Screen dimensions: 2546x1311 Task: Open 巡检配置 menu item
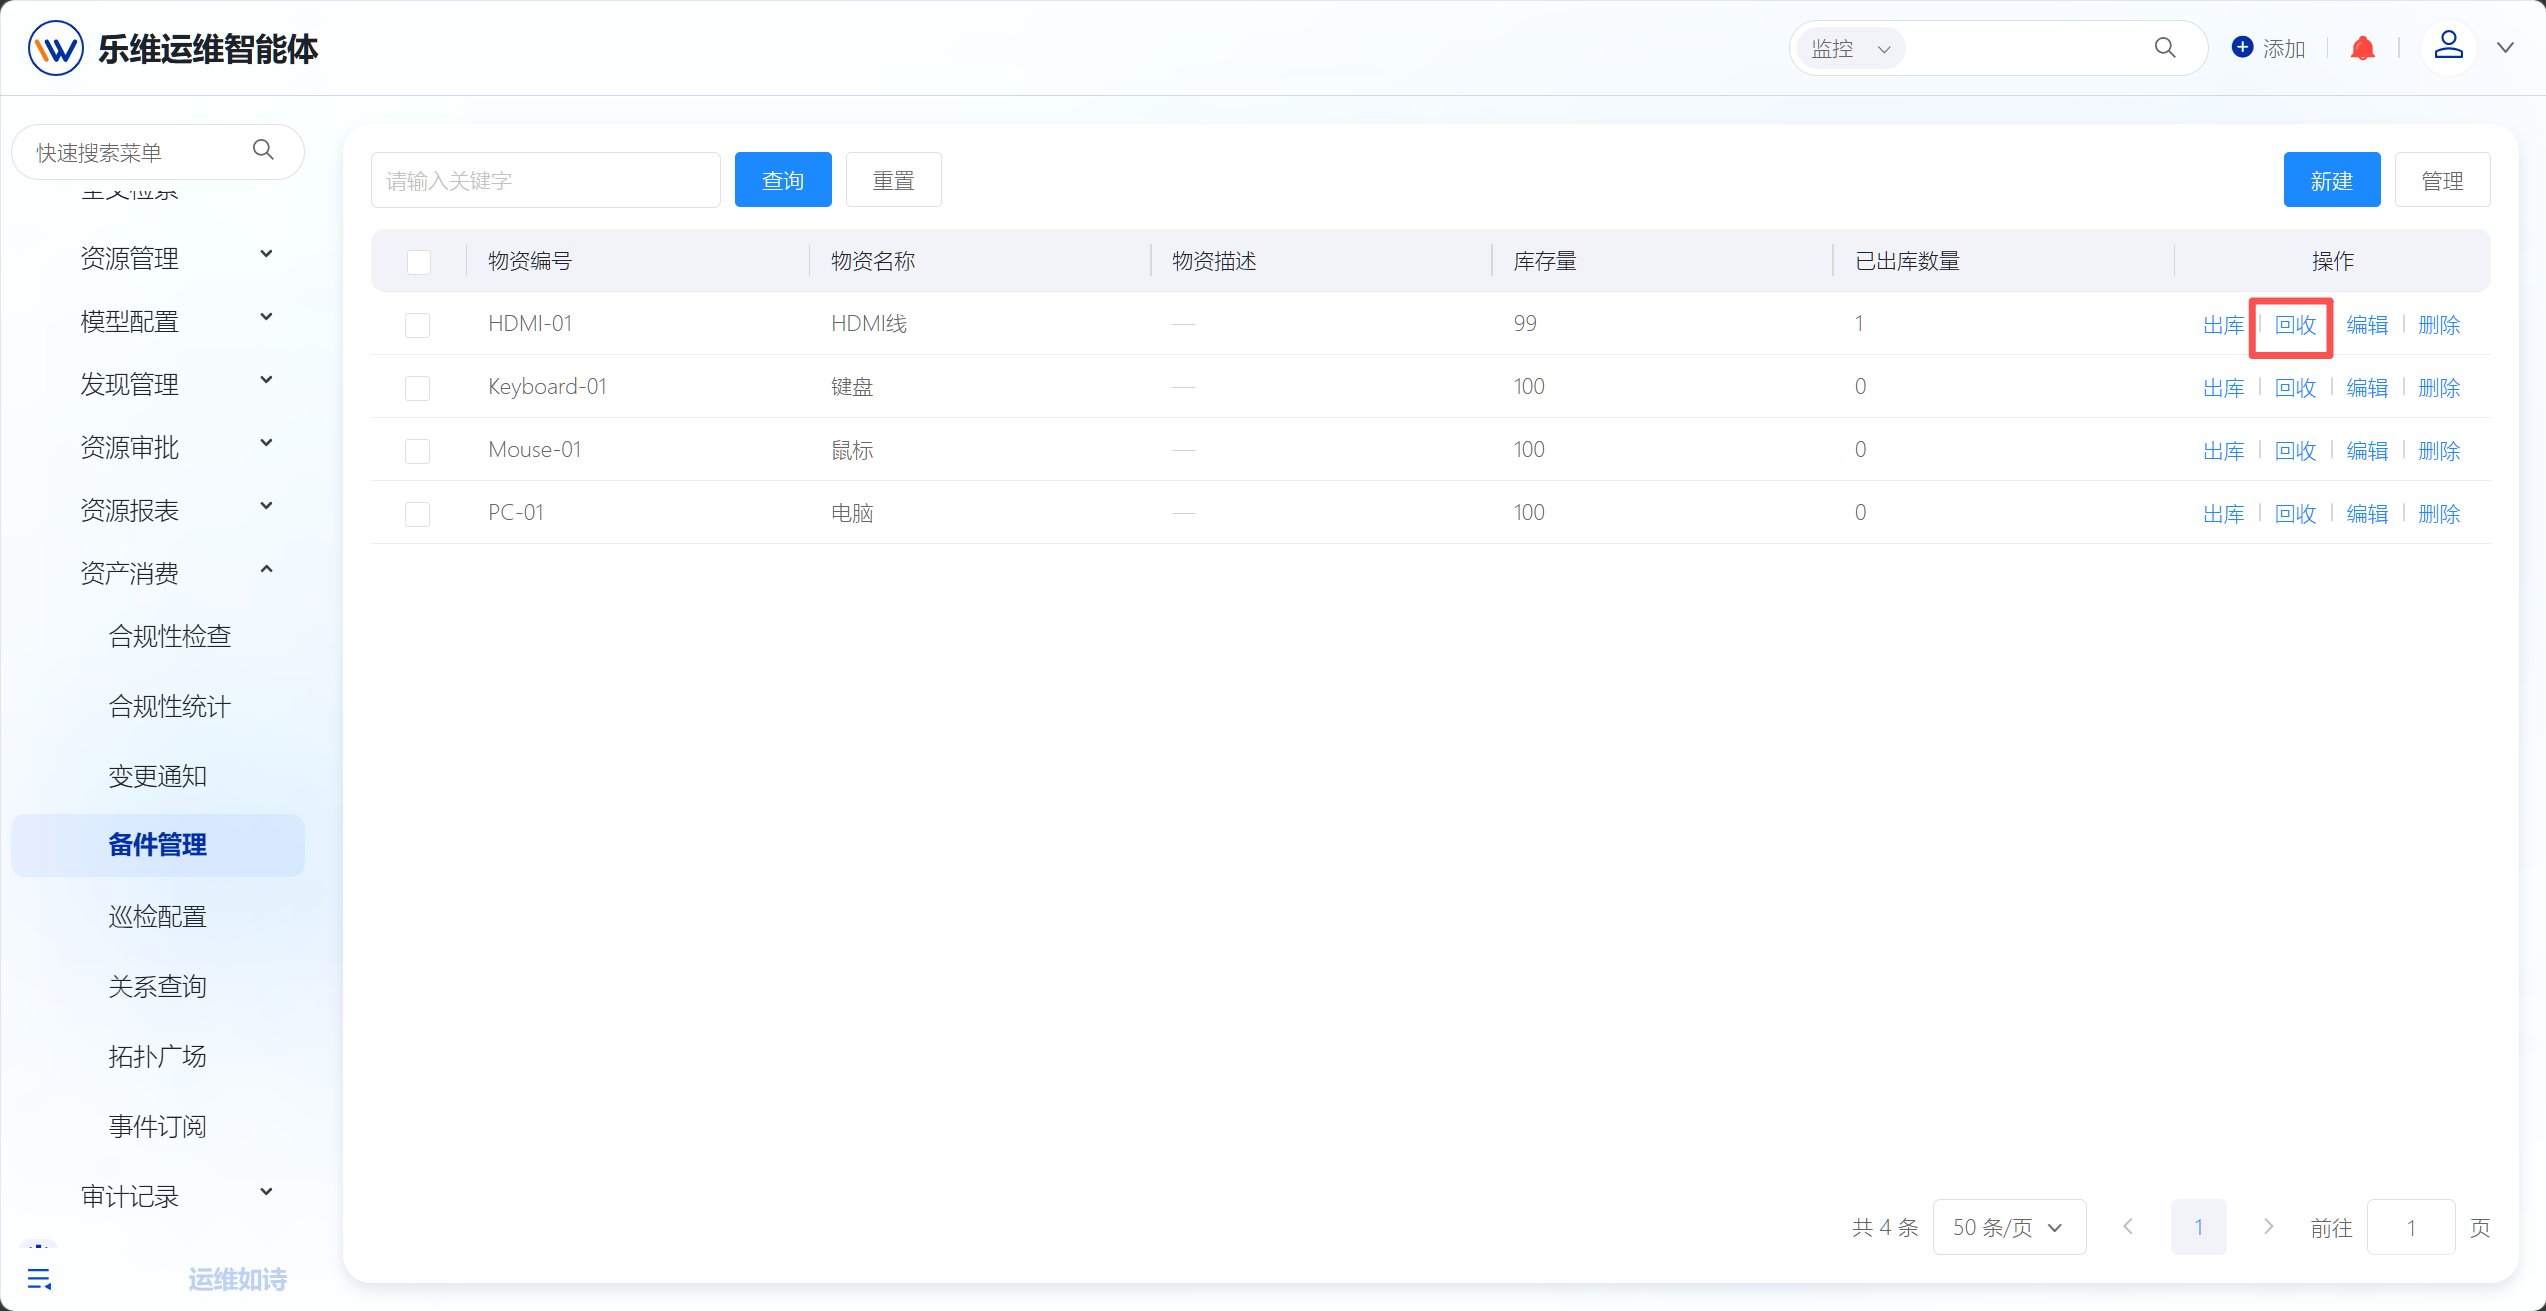(x=157, y=916)
